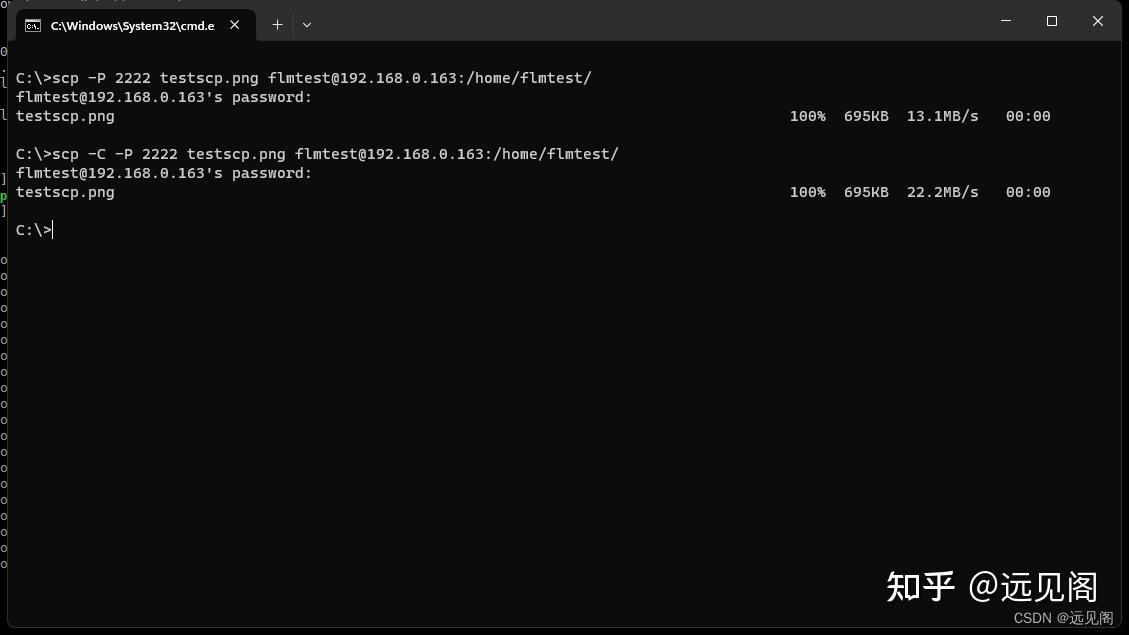Click the 13.1MB/s transfer speed text

pyautogui.click(x=941, y=115)
